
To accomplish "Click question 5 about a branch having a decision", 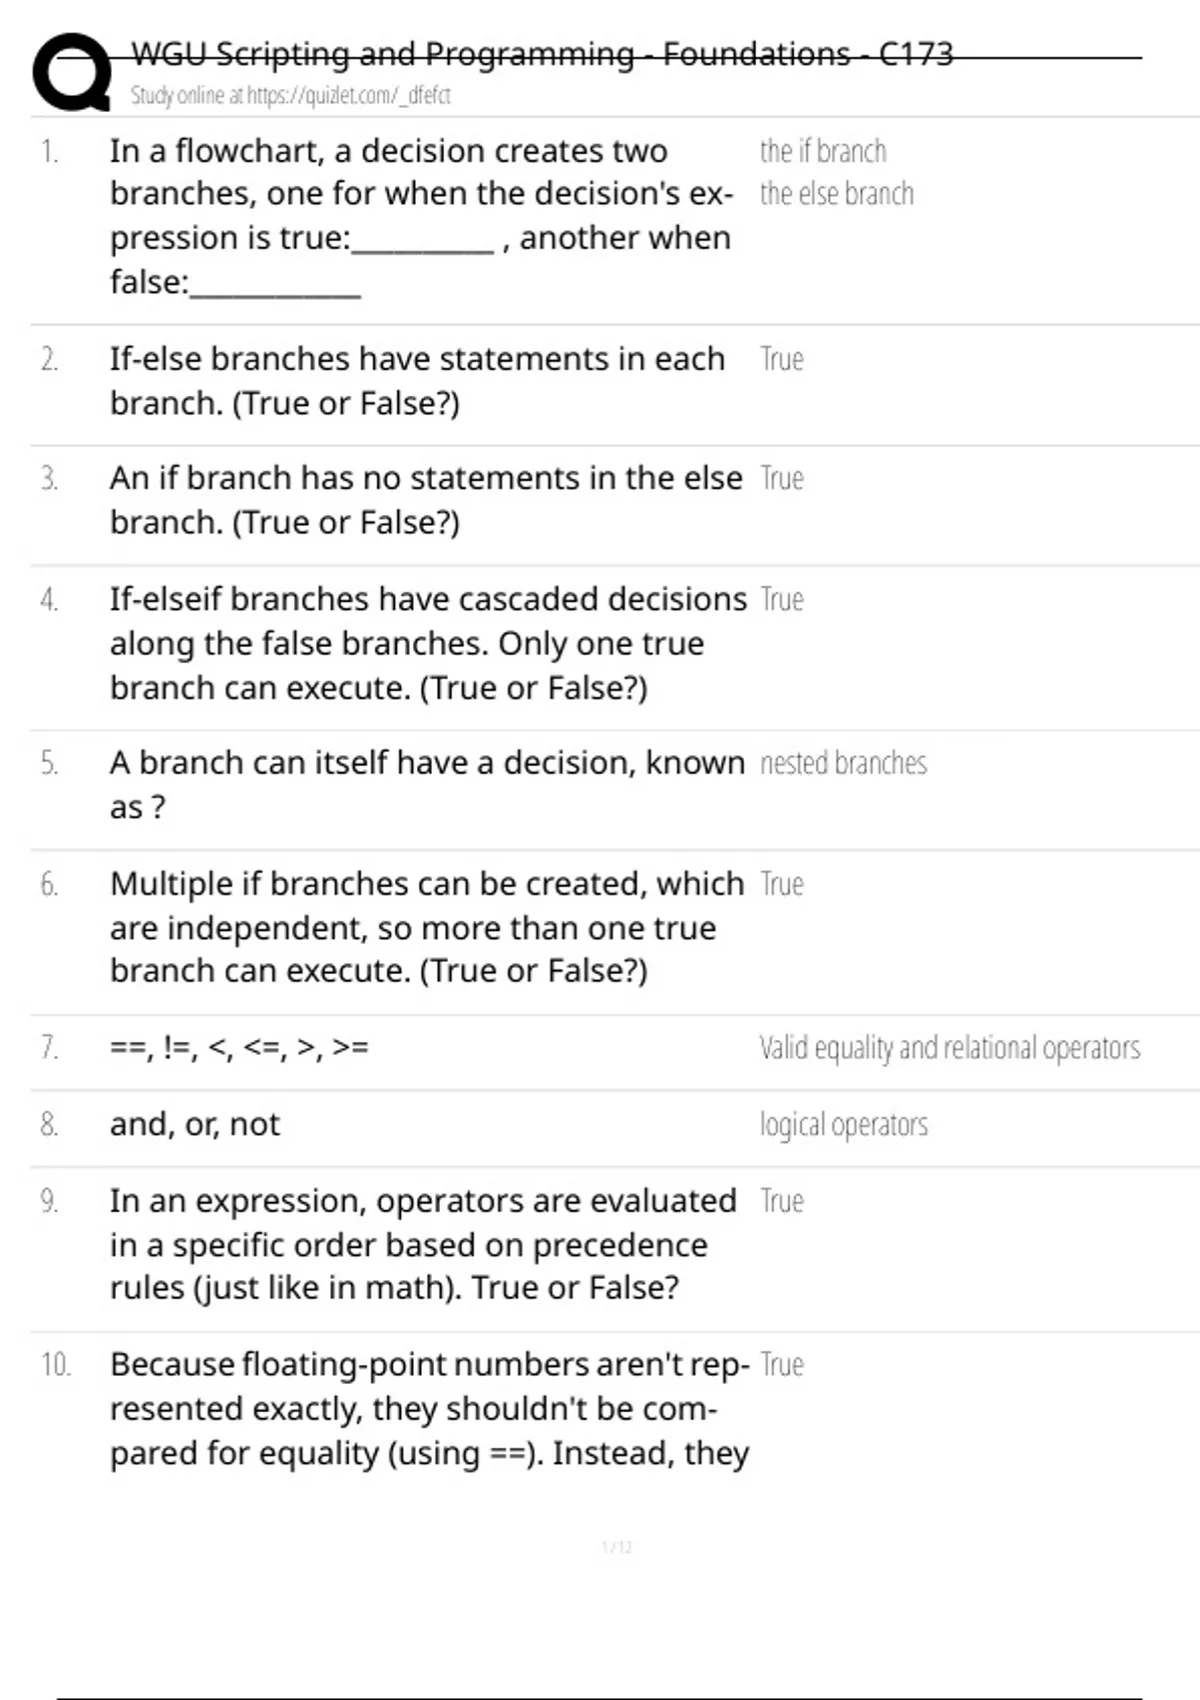I will click(x=427, y=784).
